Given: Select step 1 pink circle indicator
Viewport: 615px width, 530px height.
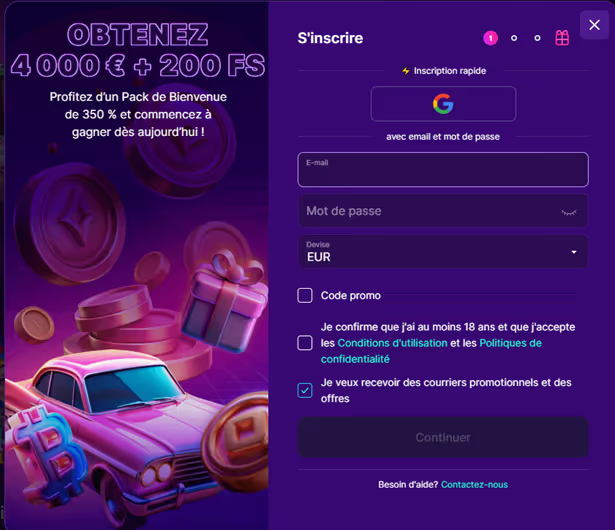Looking at the screenshot, I should tap(490, 38).
